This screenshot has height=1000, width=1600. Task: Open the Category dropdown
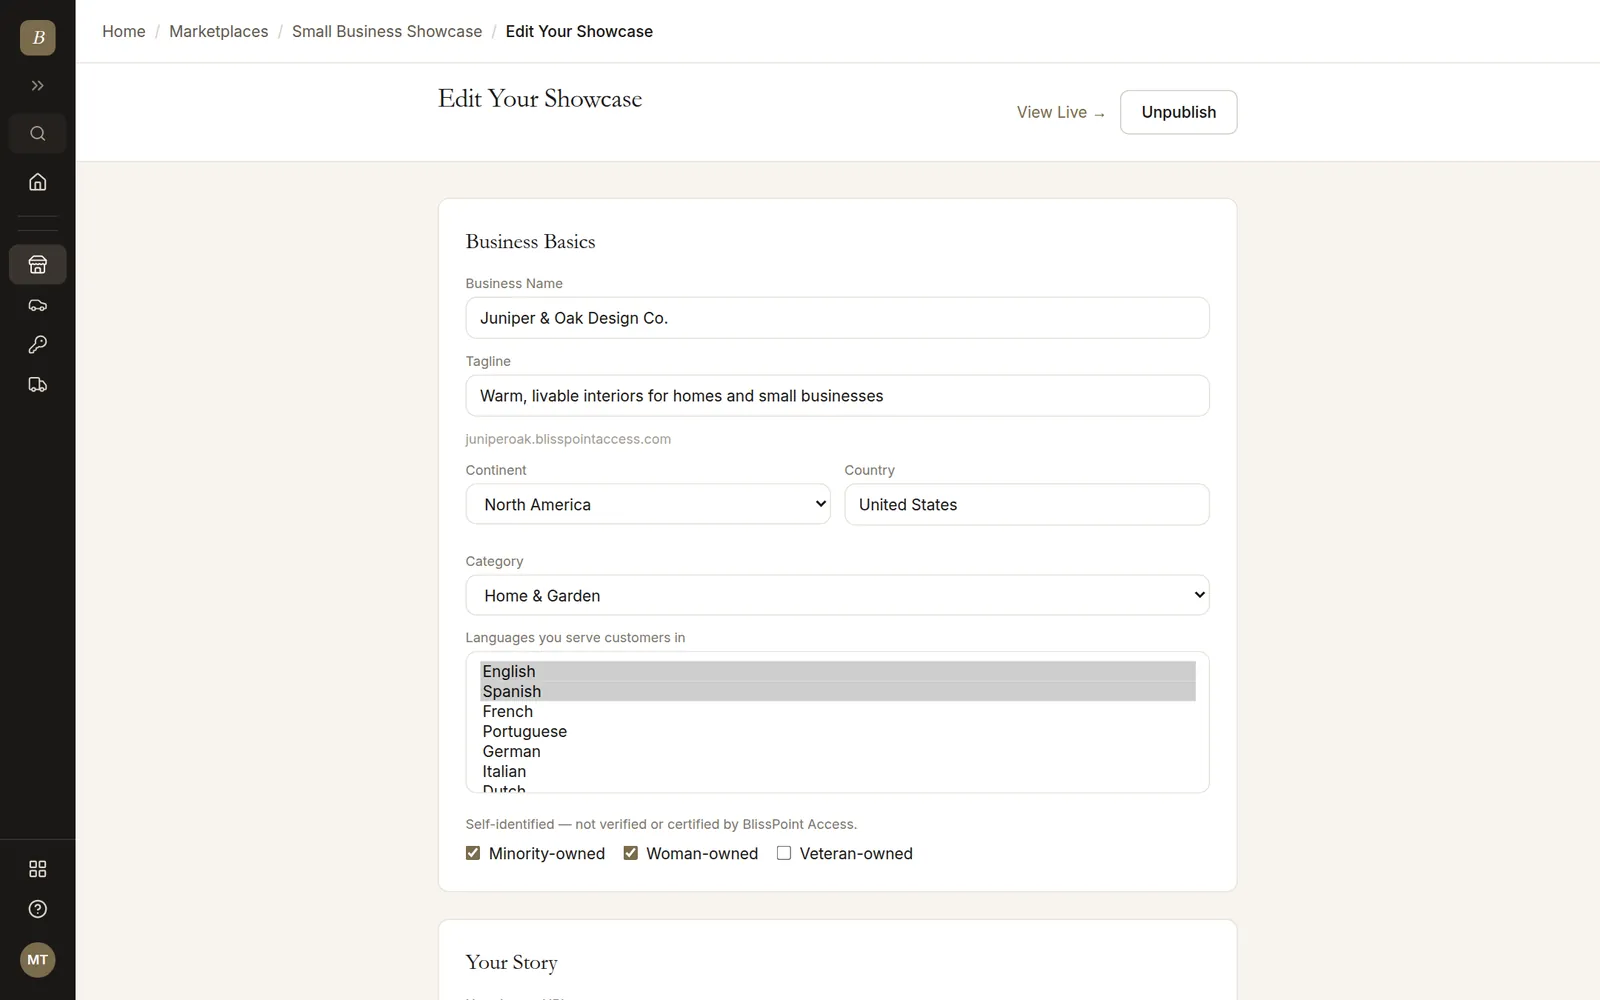[x=838, y=595]
